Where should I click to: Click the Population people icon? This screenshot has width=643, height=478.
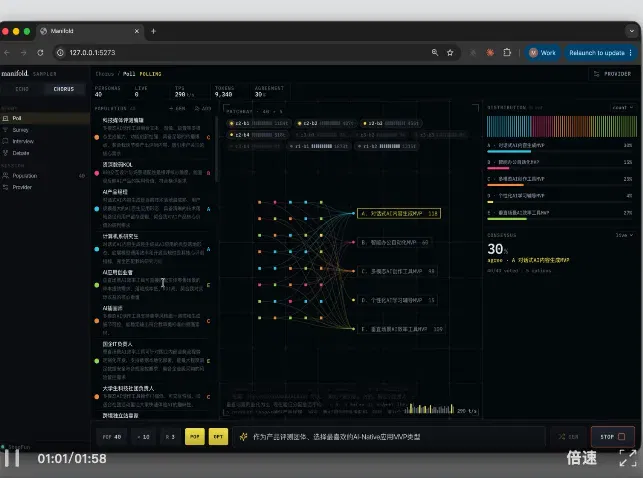tap(5, 175)
